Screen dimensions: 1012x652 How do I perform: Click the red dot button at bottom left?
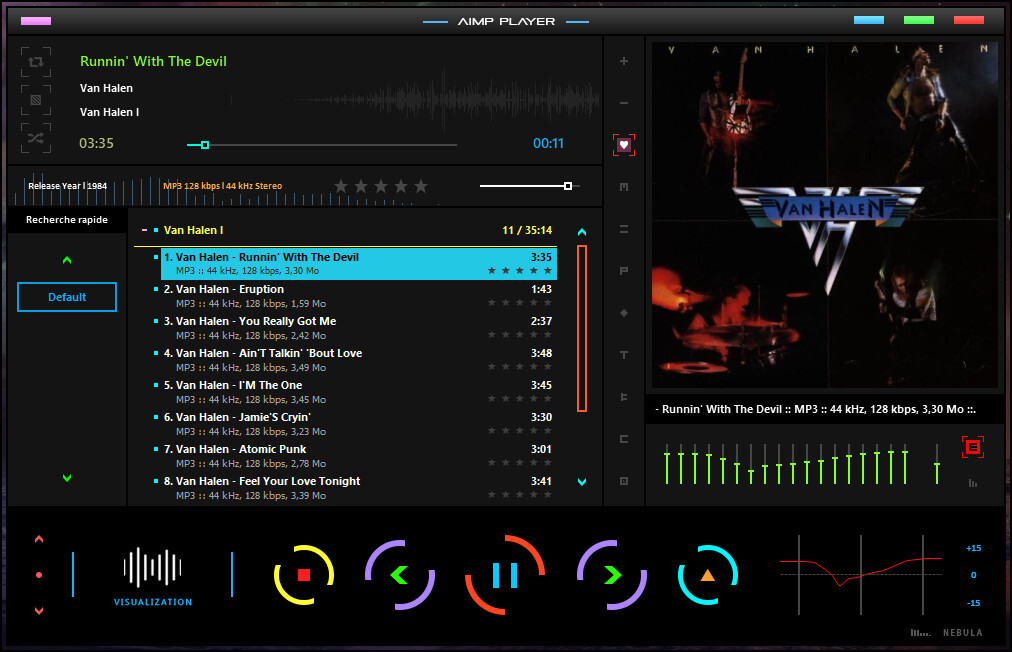[x=39, y=575]
